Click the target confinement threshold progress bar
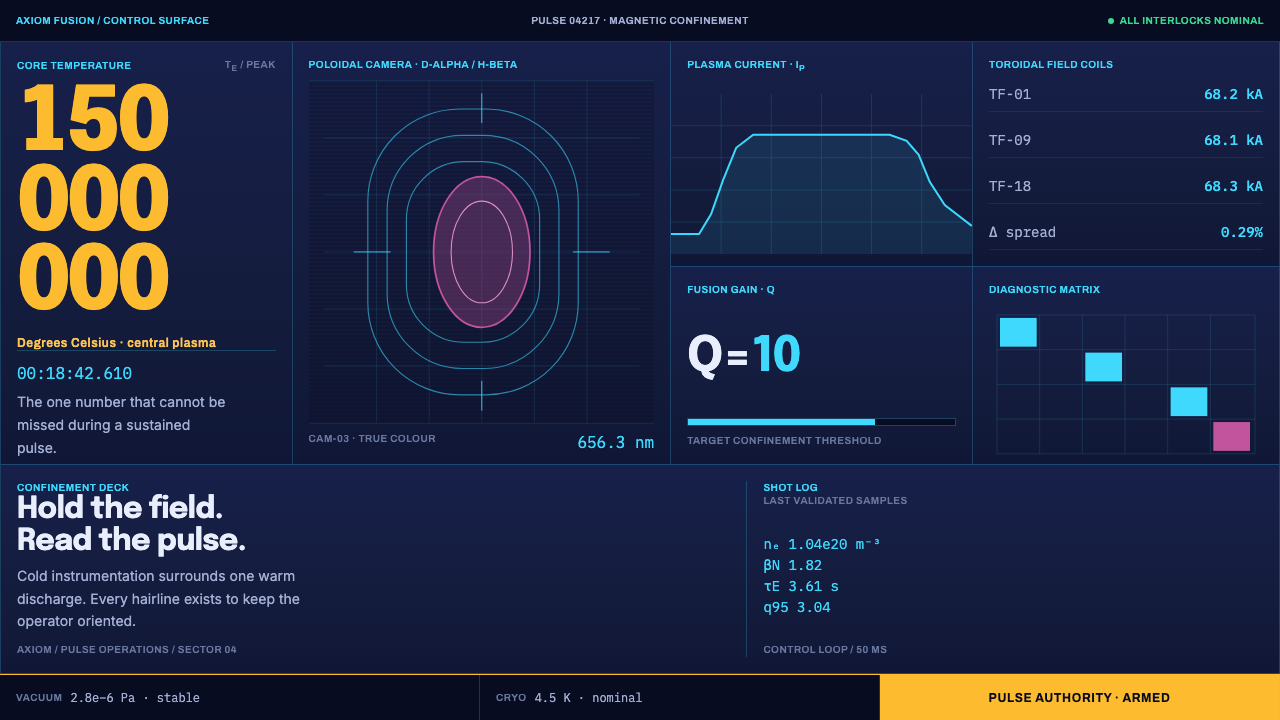 821,422
